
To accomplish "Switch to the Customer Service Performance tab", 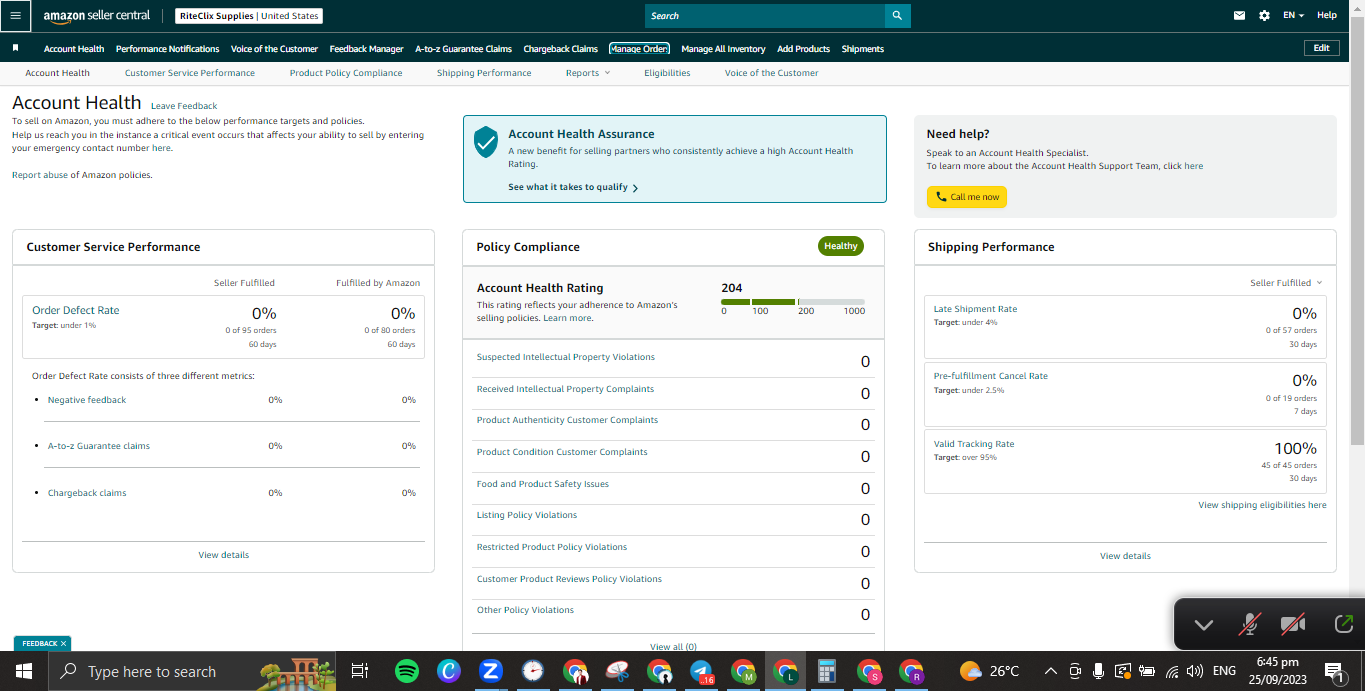I will [x=190, y=73].
